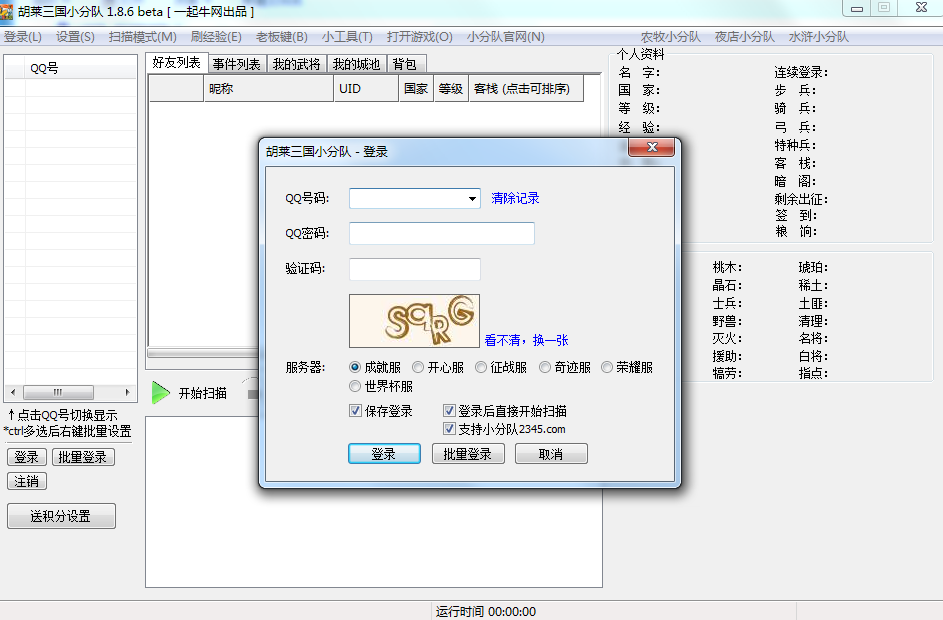Click the QQ list scrollbar right arrow
The height and width of the screenshot is (620, 943).
[x=127, y=392]
